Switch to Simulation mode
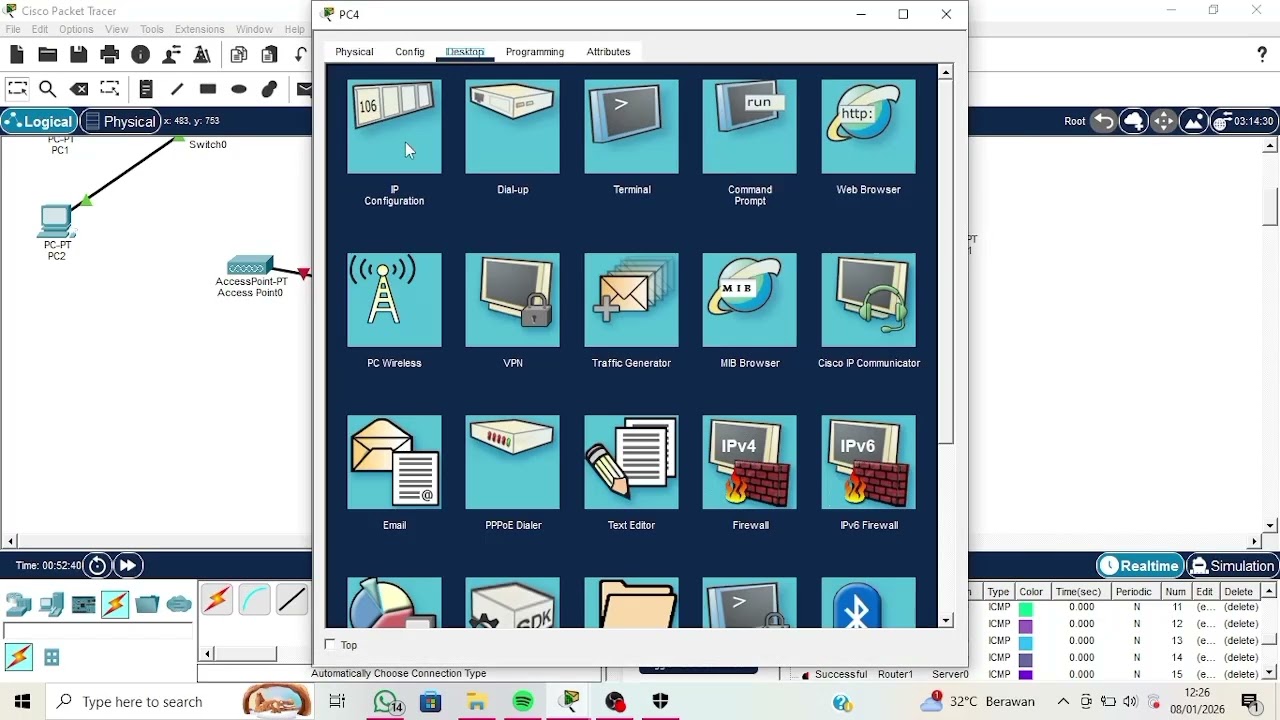The image size is (1280, 720). [1232, 566]
